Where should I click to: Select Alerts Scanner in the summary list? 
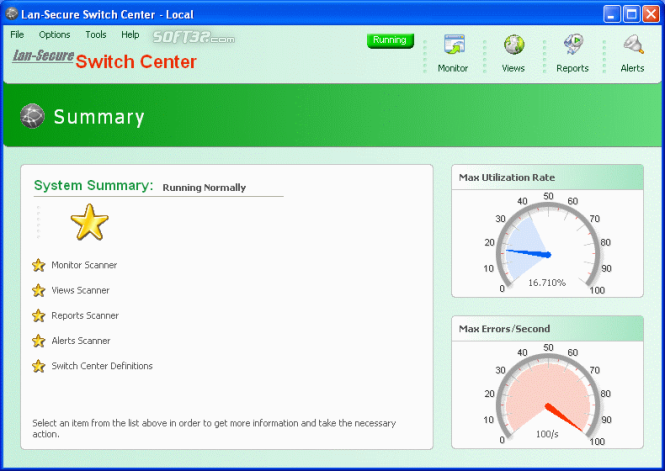[81, 341]
